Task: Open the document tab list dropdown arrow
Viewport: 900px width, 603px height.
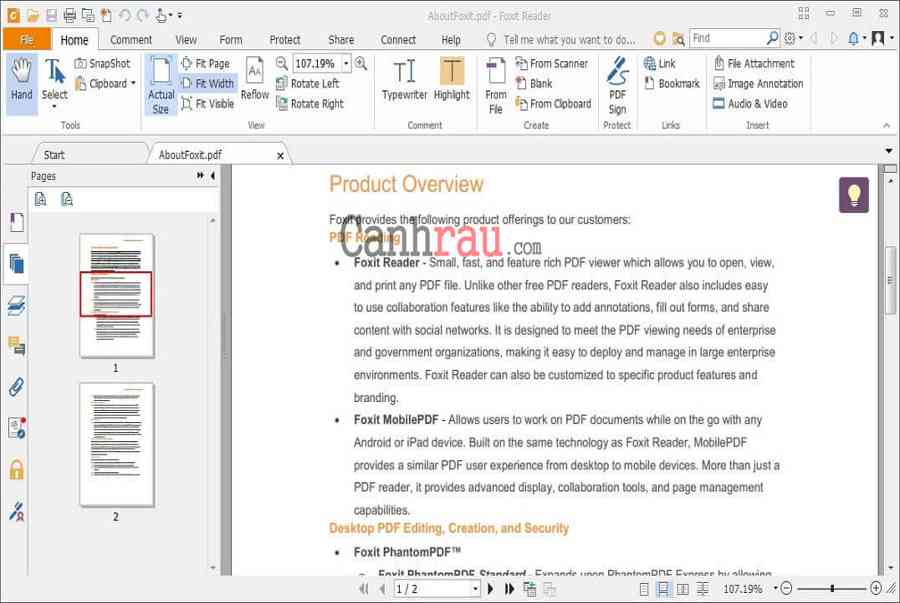Action: (x=889, y=151)
